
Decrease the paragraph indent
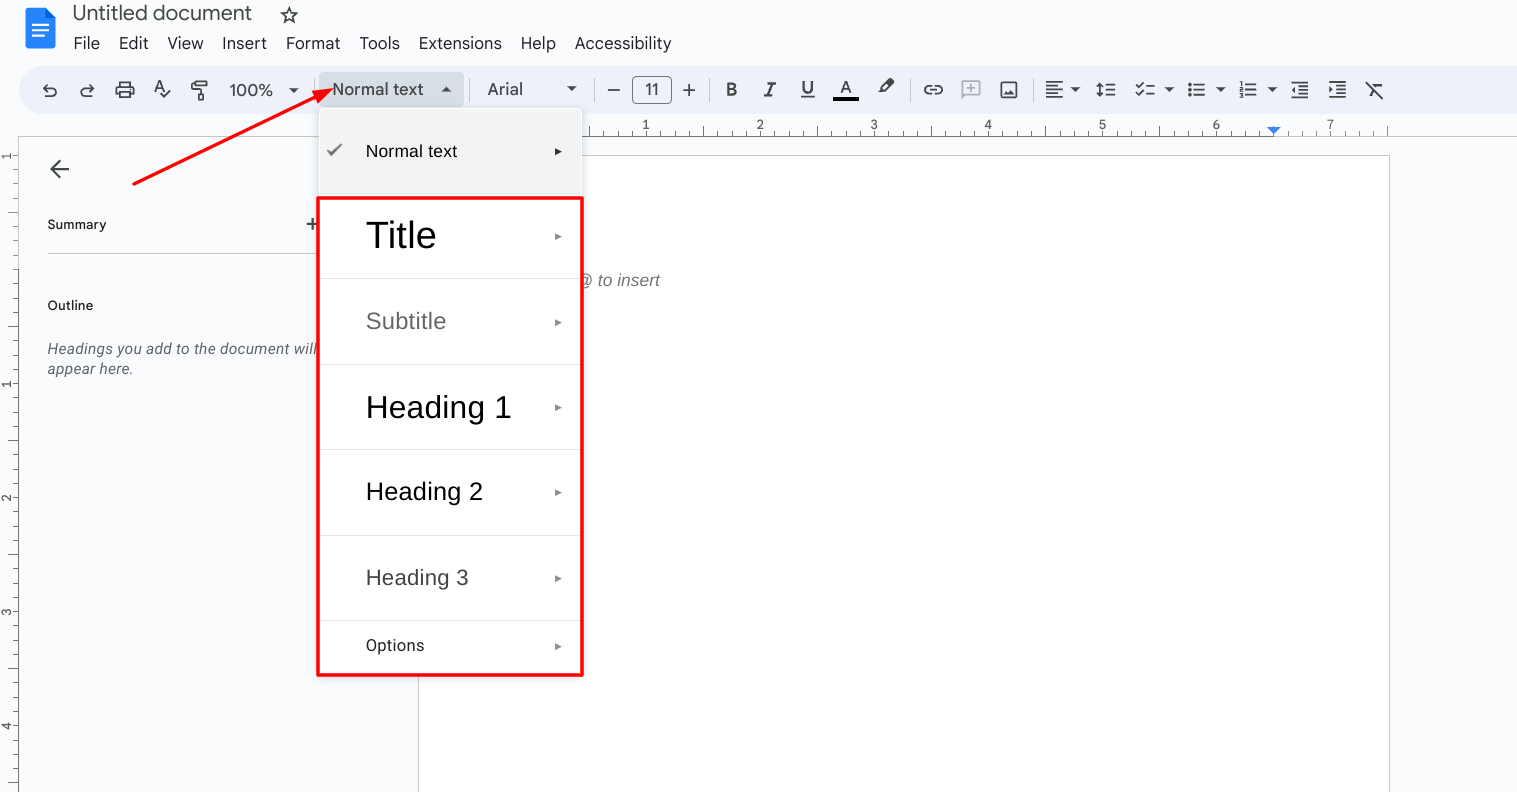click(1300, 90)
